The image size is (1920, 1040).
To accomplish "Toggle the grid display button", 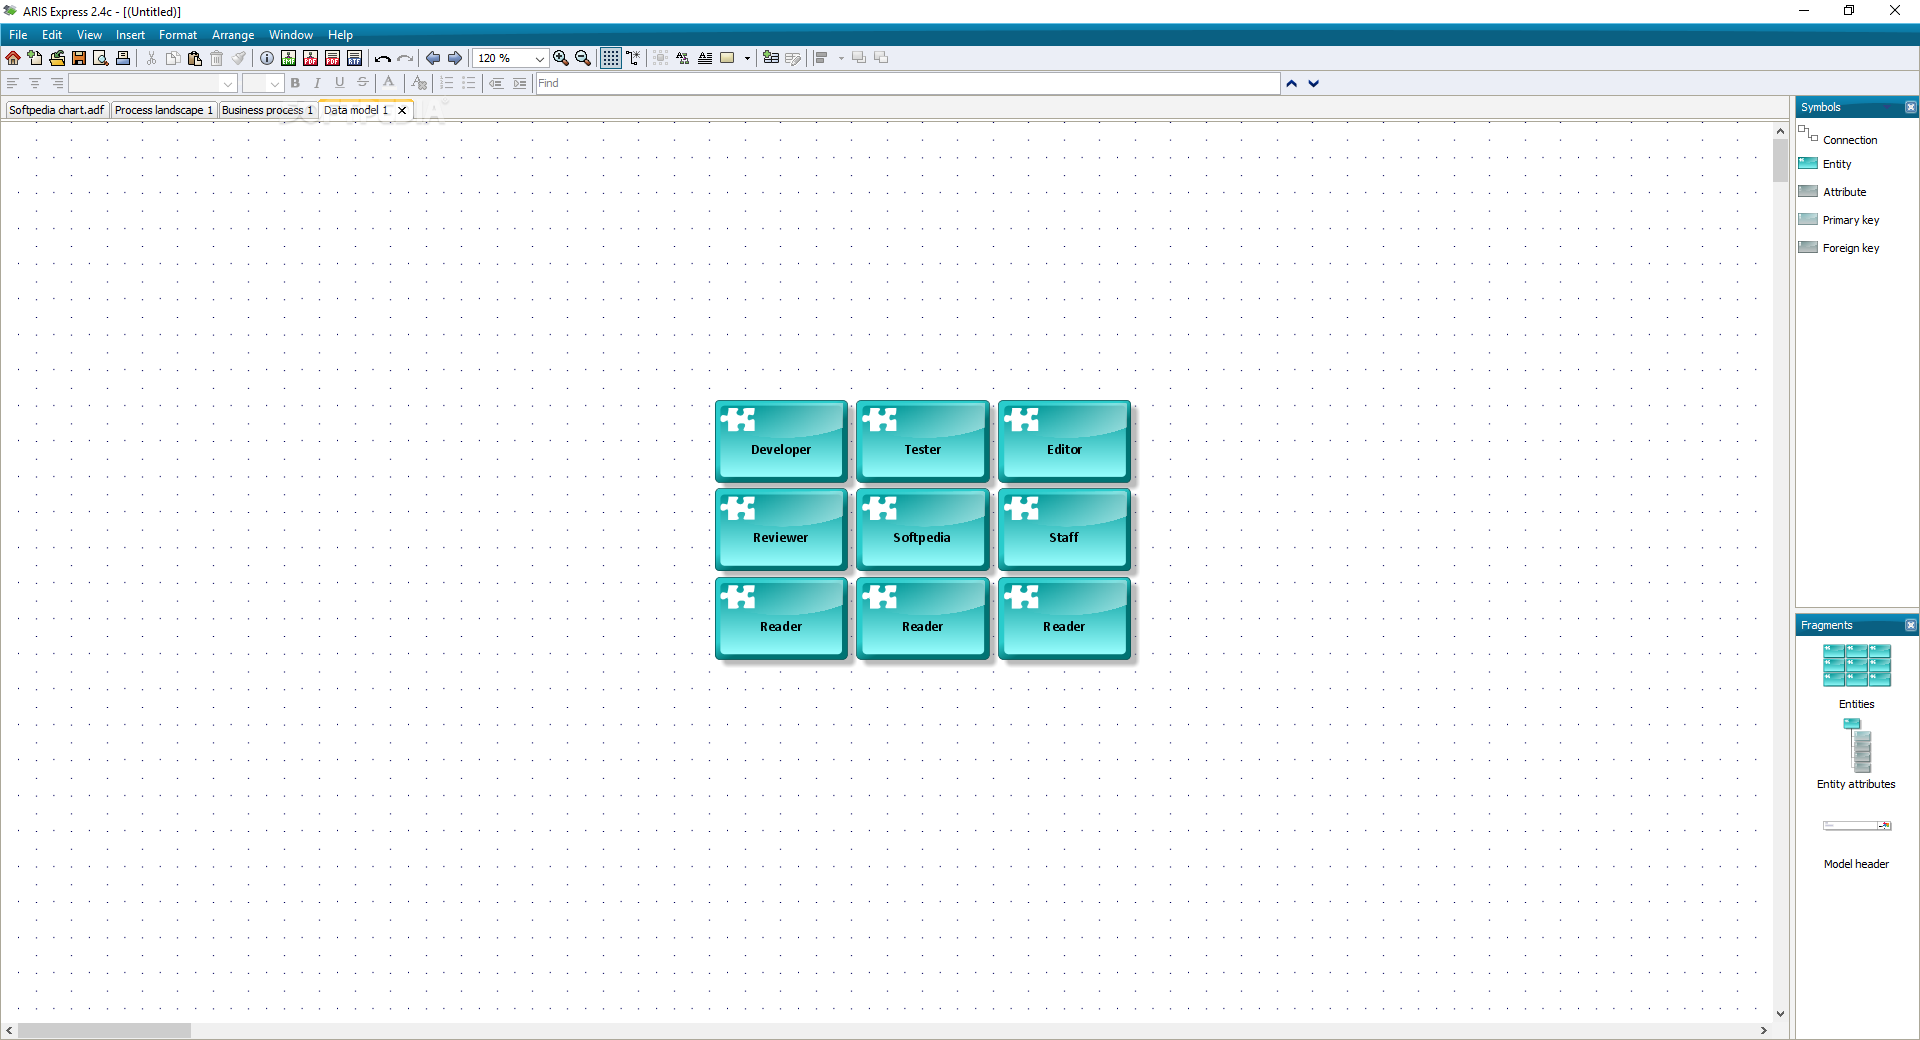I will (611, 58).
